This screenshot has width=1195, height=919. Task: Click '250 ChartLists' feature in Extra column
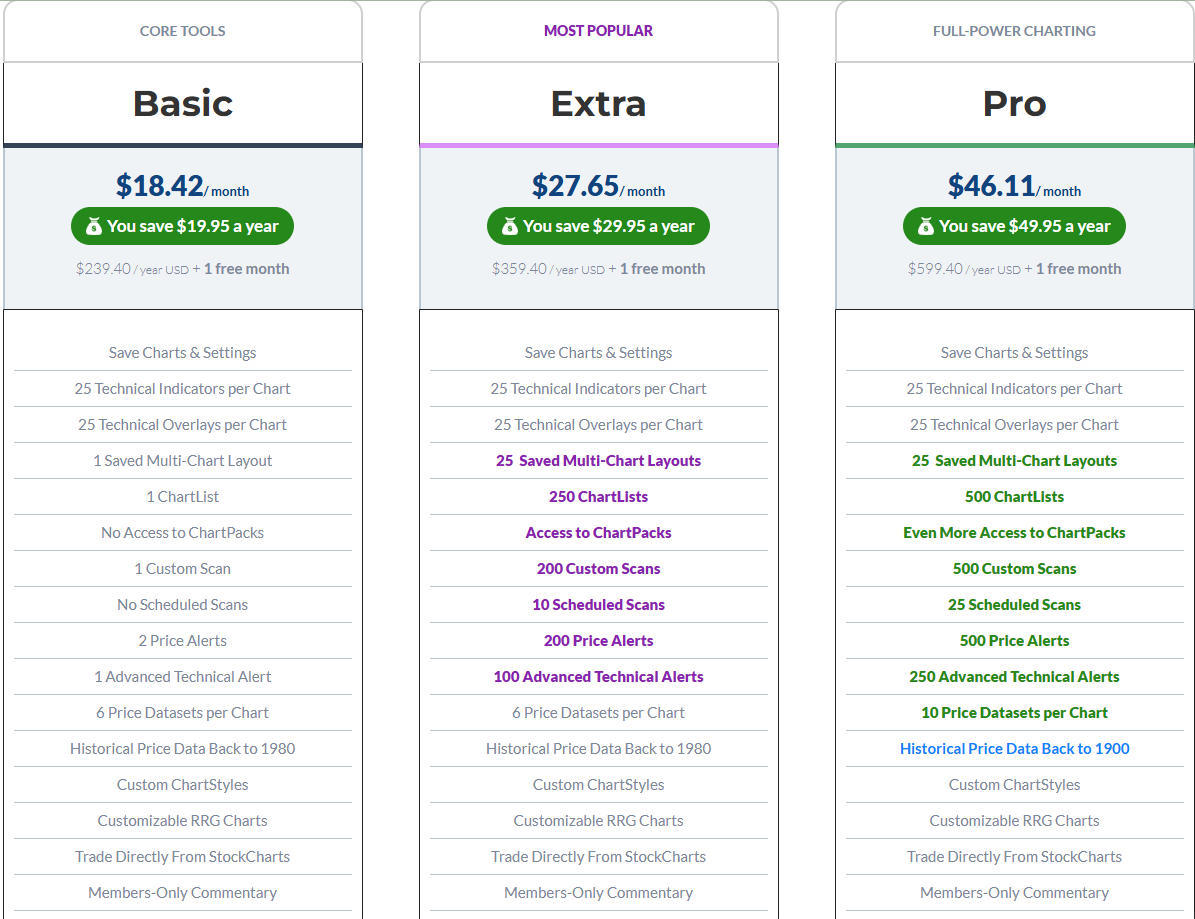point(598,496)
